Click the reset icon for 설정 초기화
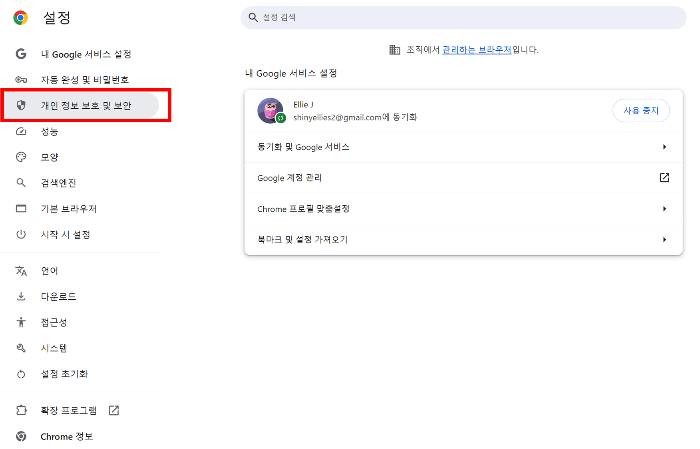This screenshot has height=449, width=700. point(21,374)
